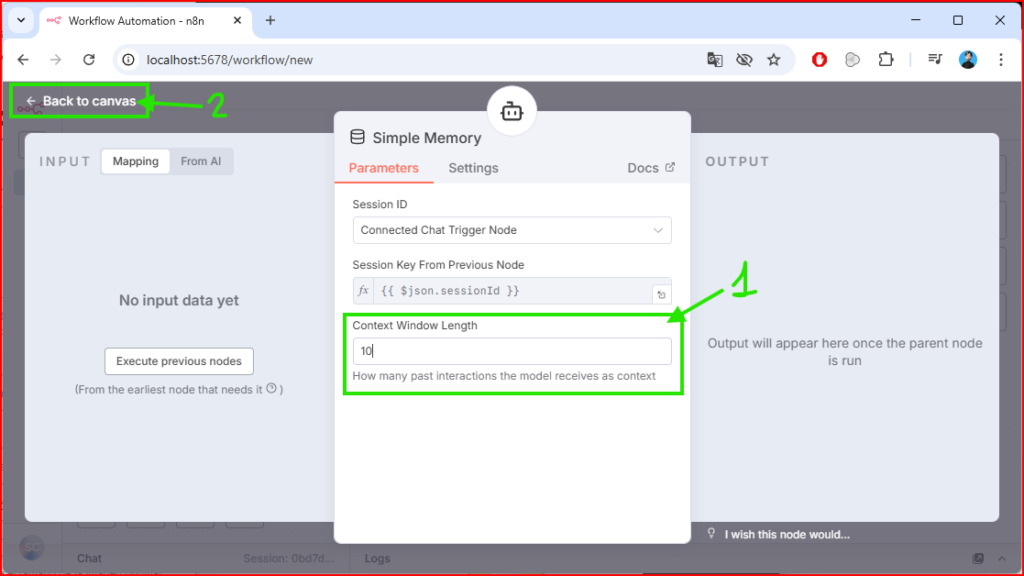
Task: Select the Parameters tab
Action: pyautogui.click(x=383, y=168)
